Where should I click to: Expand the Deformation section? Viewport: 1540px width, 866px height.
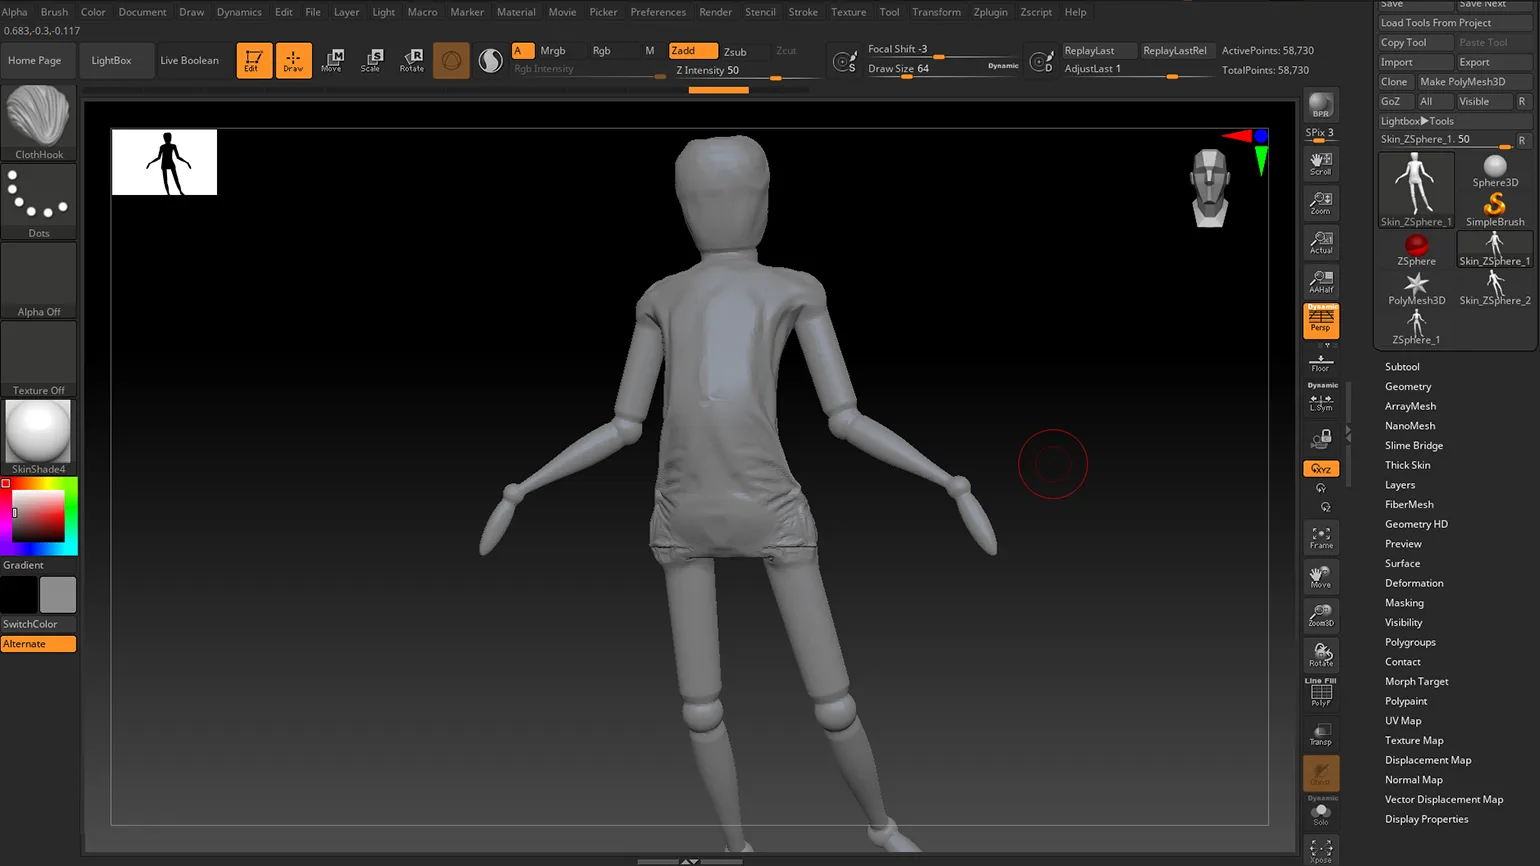coord(1414,583)
